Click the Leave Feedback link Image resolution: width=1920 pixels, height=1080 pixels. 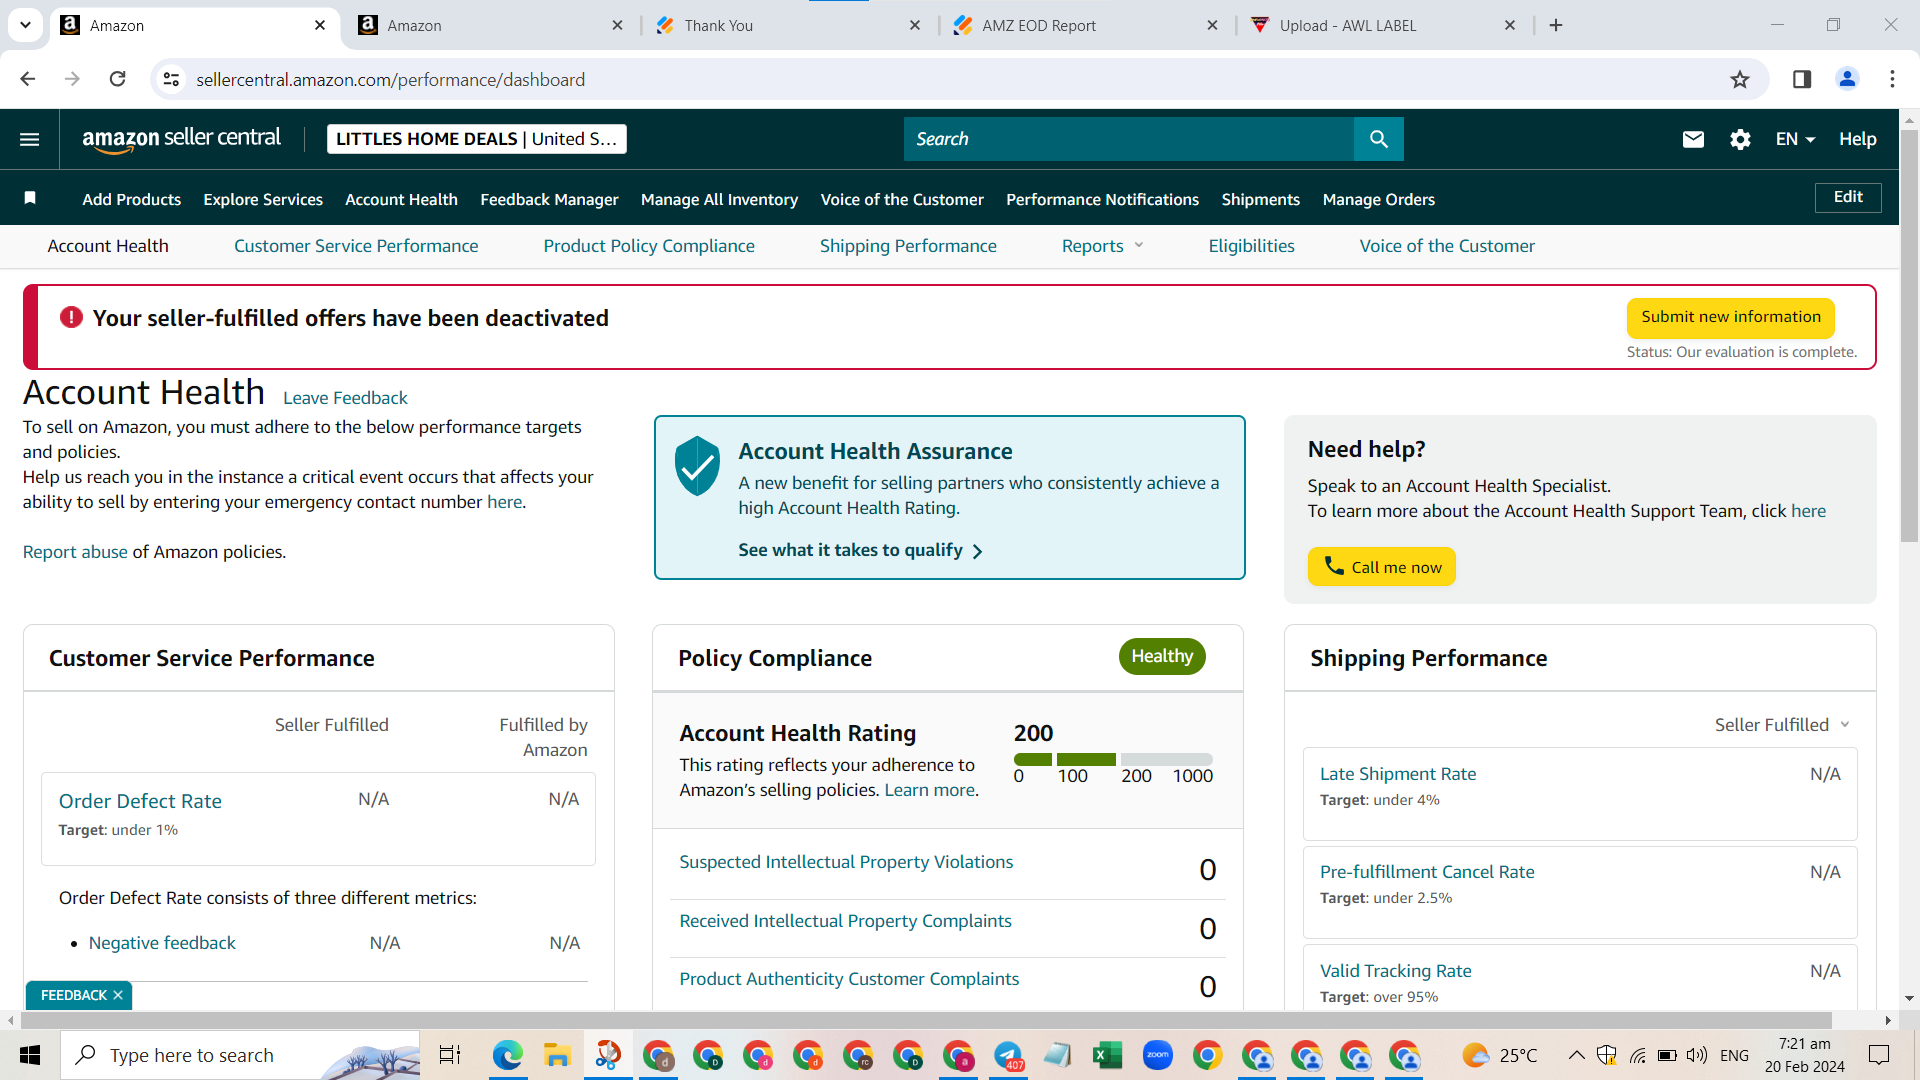pyautogui.click(x=345, y=398)
